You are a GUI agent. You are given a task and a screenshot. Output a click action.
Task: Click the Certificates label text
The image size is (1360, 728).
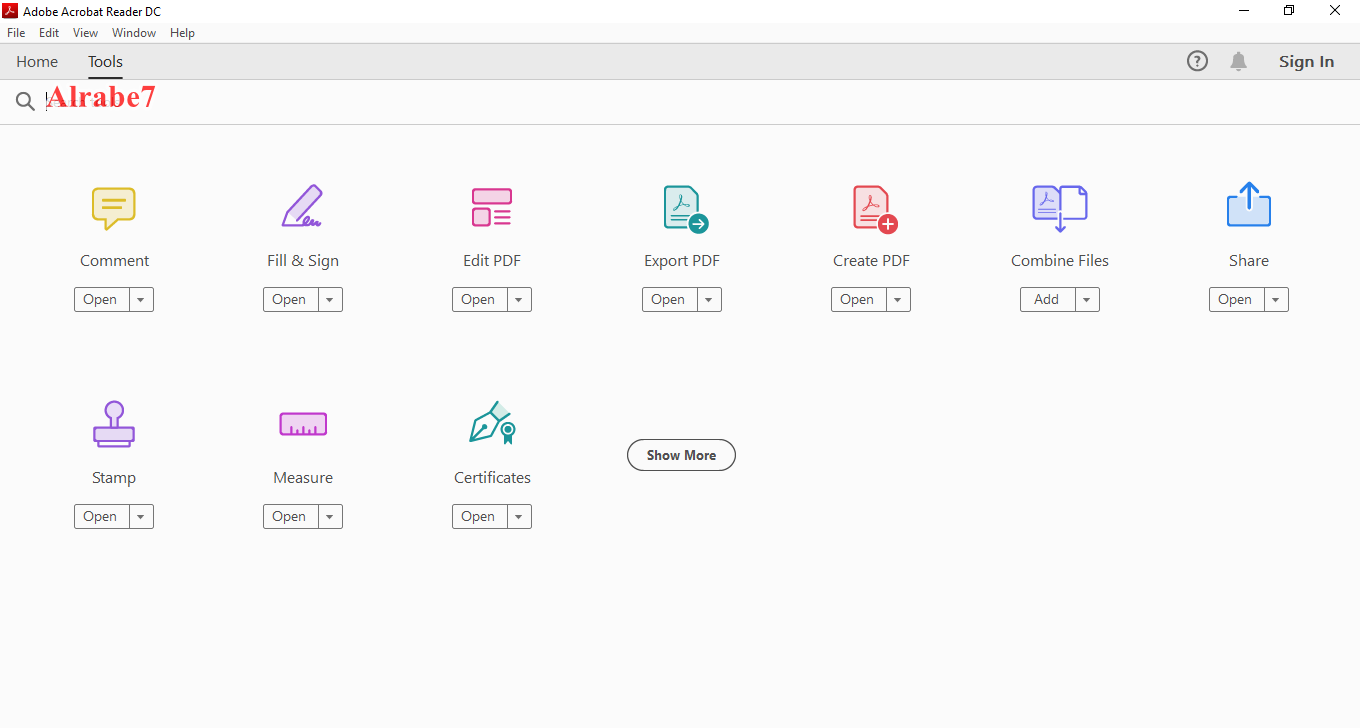click(x=492, y=477)
